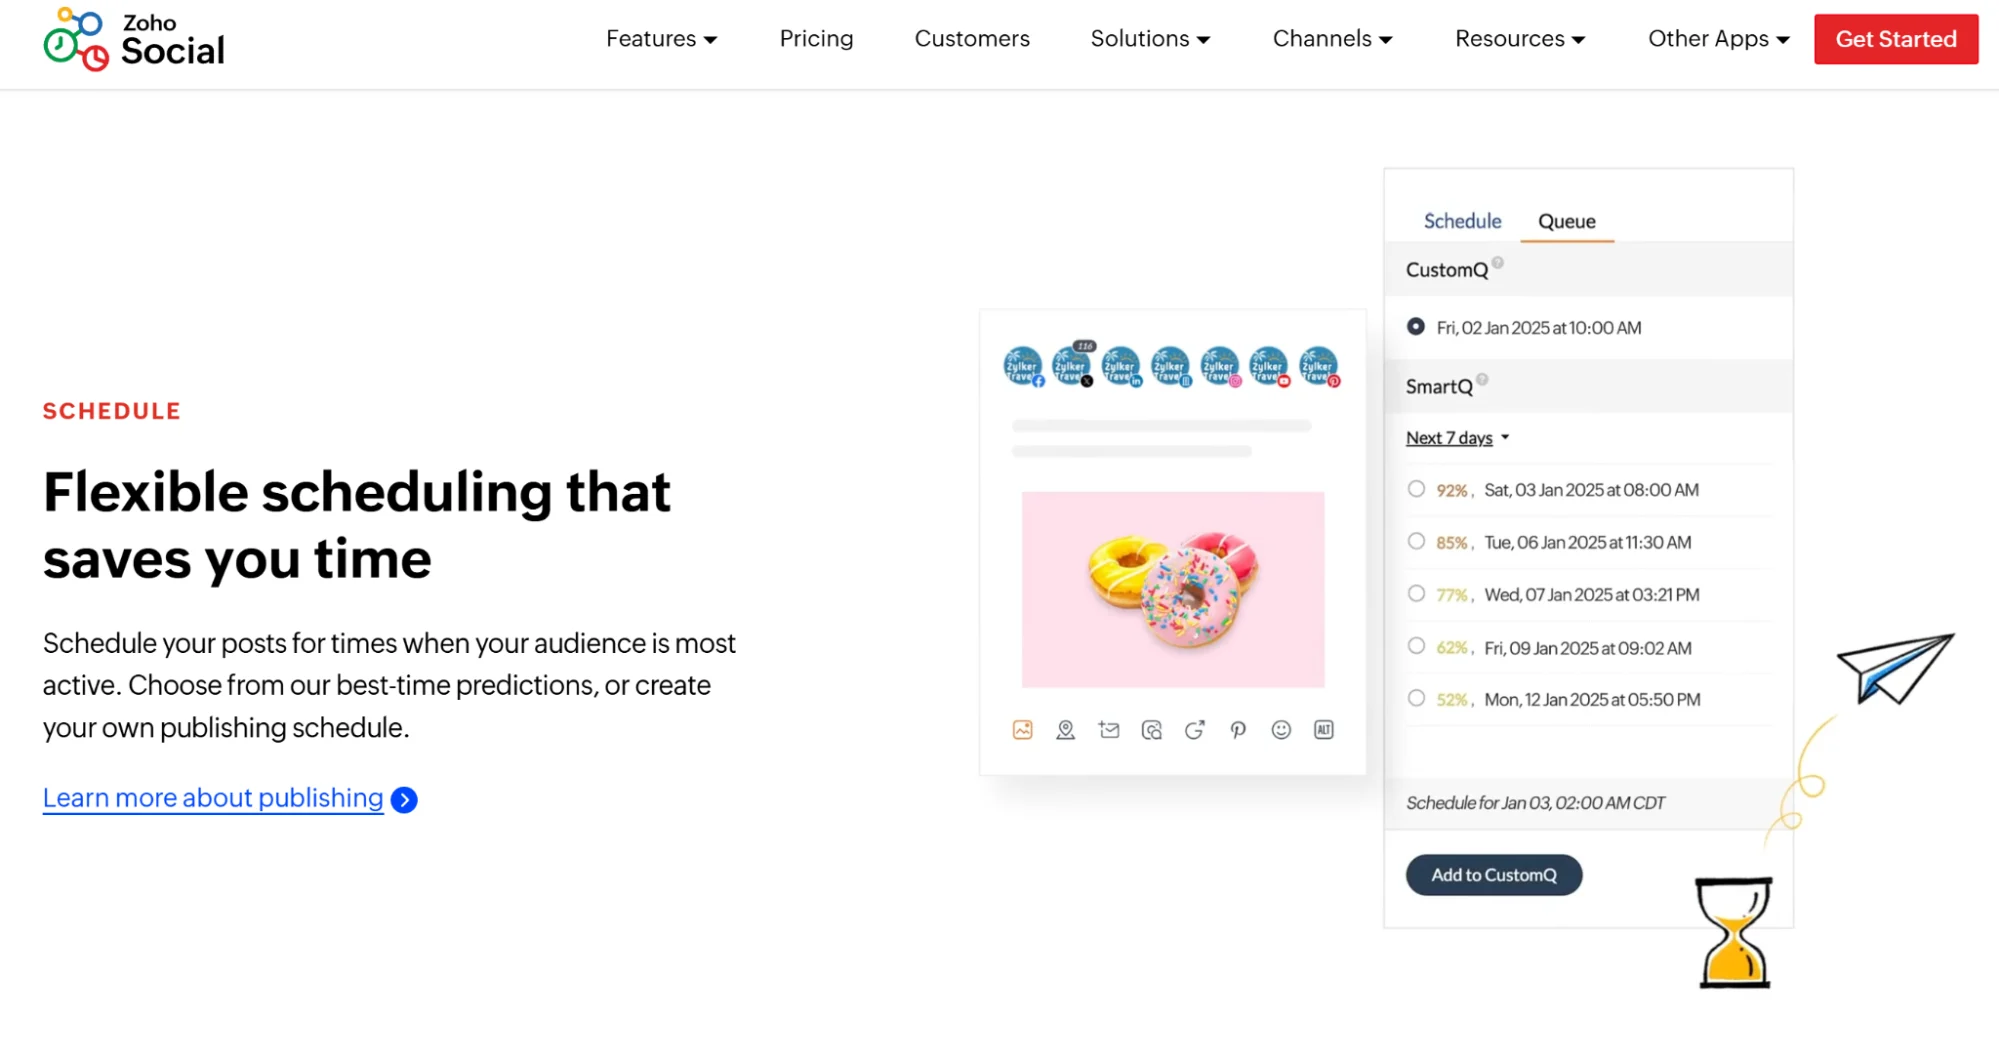
Task: Click the post text placeholder area
Action: click(1160, 438)
